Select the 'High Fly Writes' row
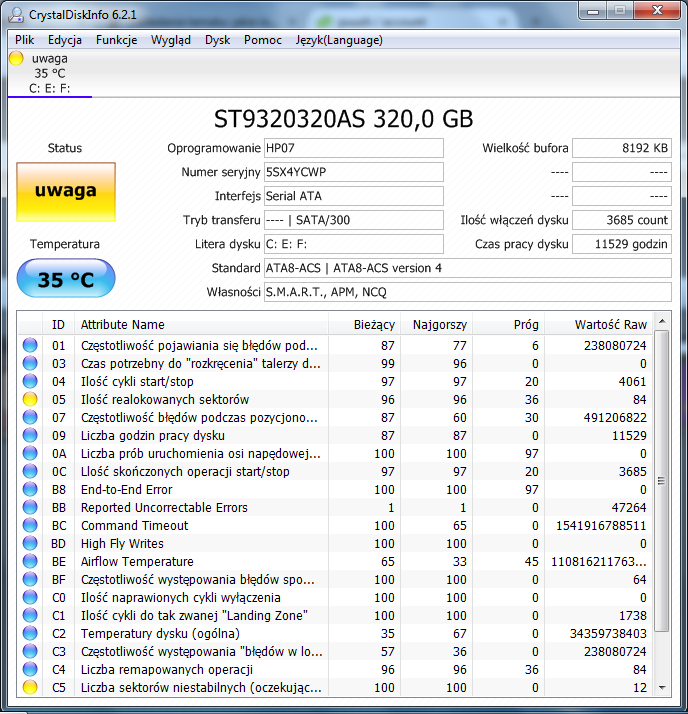Image resolution: width=688 pixels, height=714 pixels. [336, 543]
